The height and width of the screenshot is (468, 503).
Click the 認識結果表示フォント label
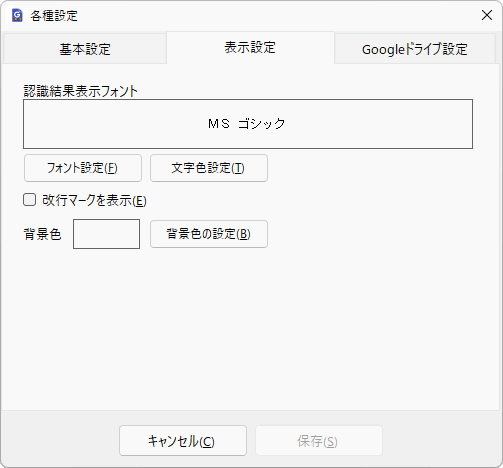[80, 91]
